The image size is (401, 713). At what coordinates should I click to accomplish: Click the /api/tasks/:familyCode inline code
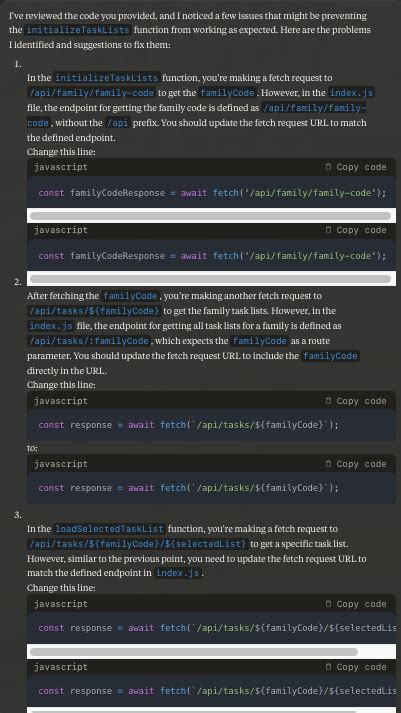[89, 341]
